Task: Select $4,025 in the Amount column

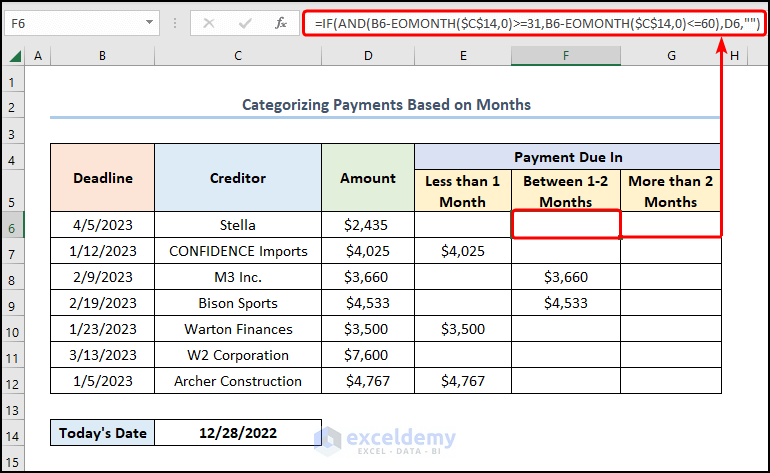Action: point(368,251)
